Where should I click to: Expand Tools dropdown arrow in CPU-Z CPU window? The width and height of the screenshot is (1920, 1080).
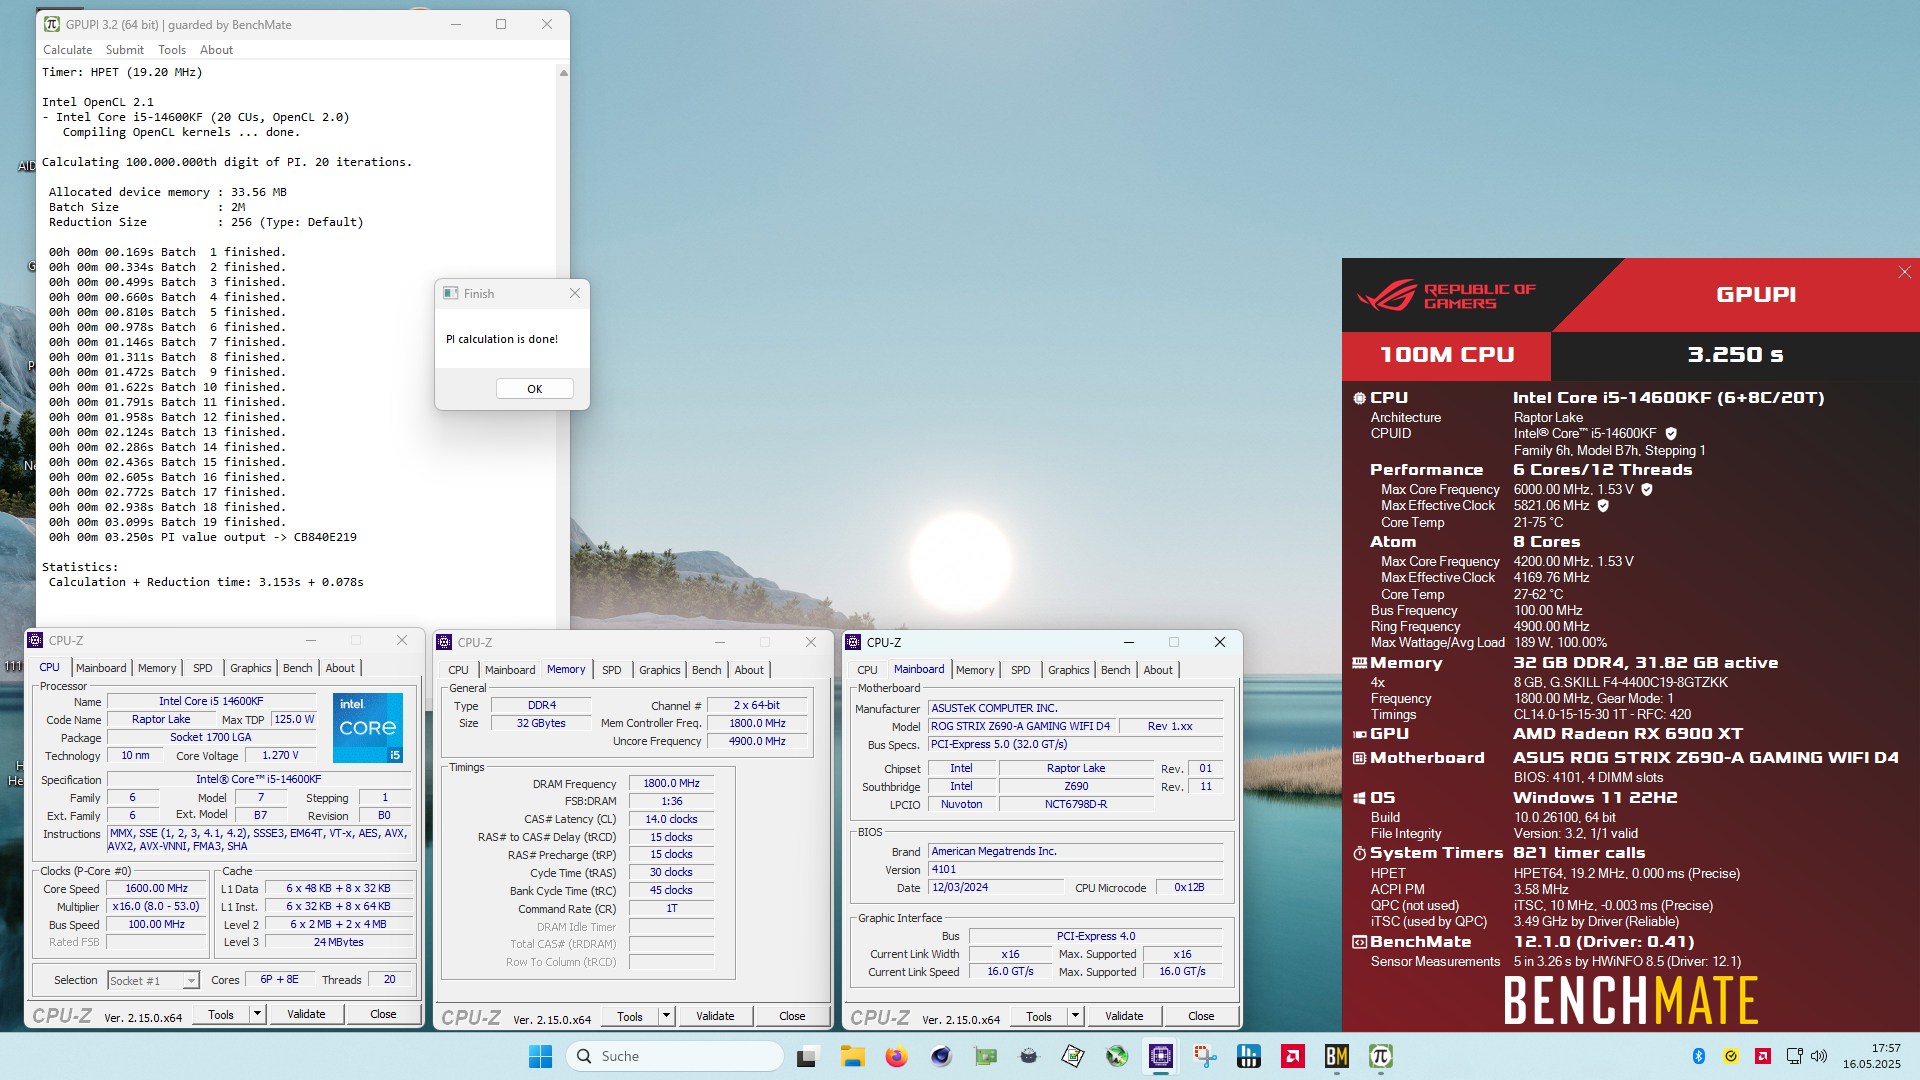tap(257, 1014)
